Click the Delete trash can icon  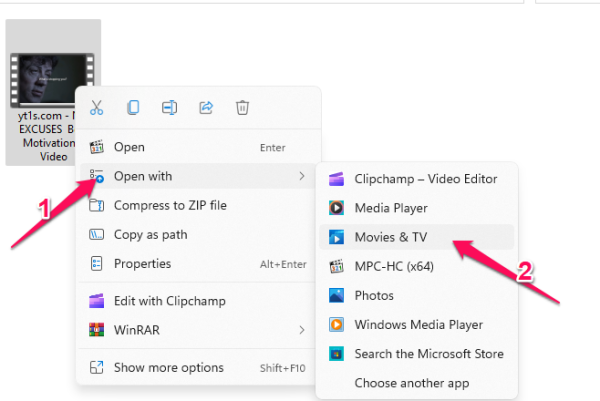pos(242,108)
